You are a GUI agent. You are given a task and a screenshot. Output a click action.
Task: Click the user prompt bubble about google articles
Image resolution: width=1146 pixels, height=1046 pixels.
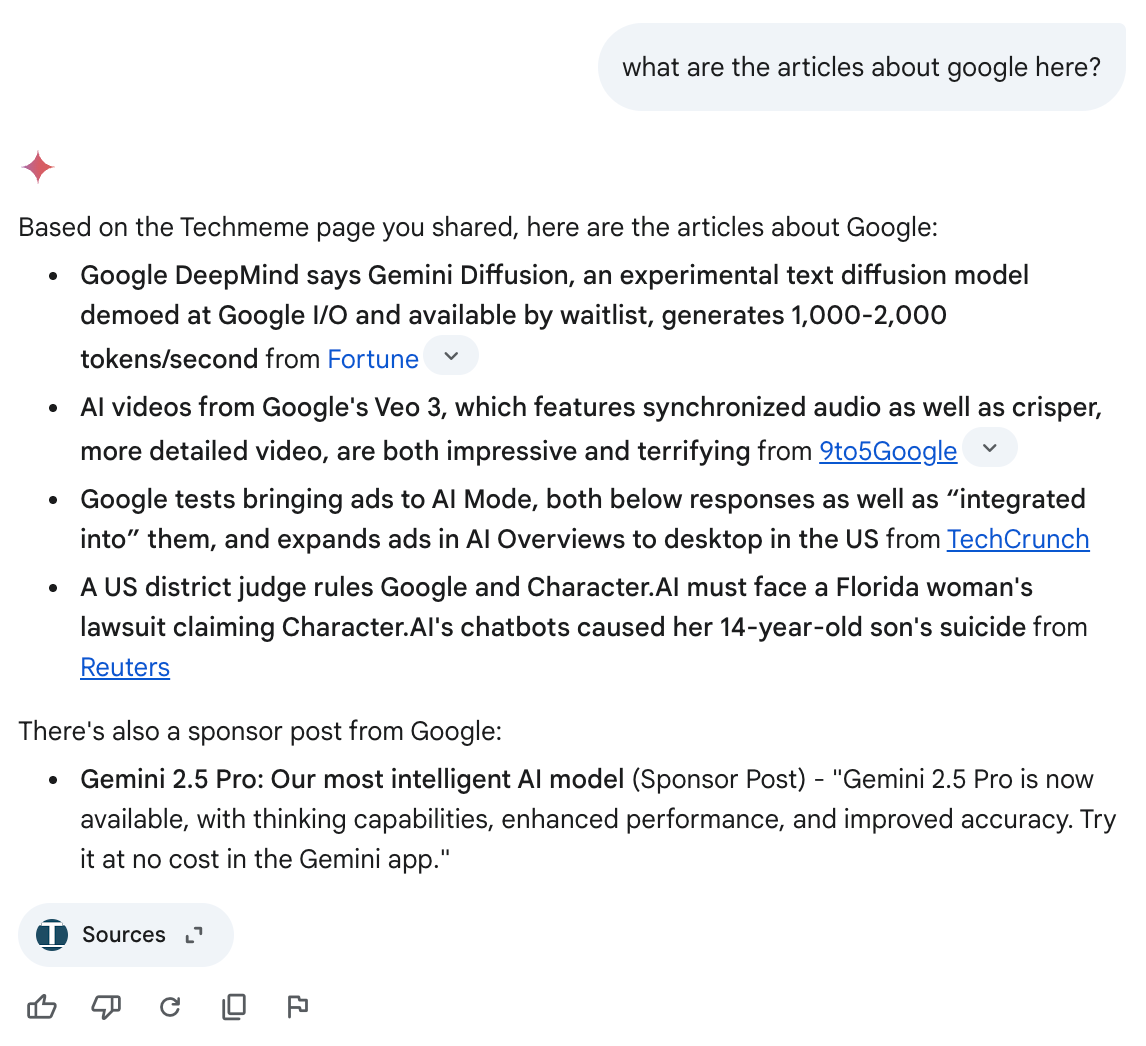click(x=862, y=67)
